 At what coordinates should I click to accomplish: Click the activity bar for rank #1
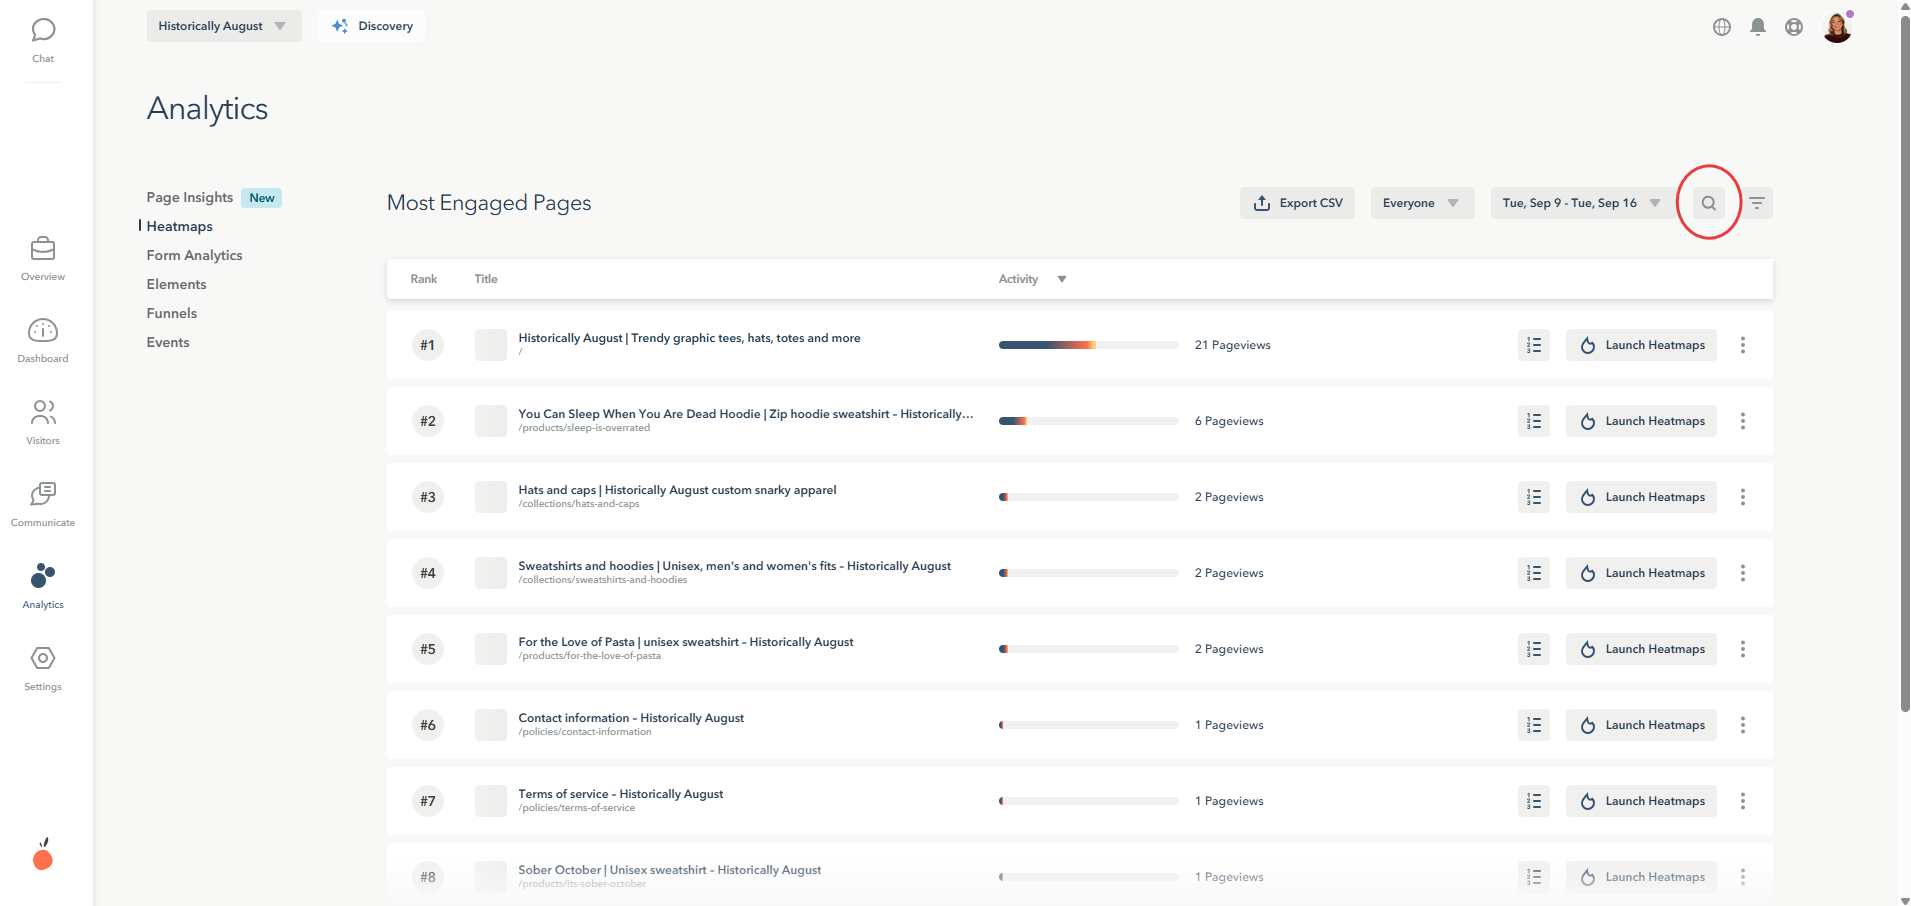click(x=1088, y=345)
